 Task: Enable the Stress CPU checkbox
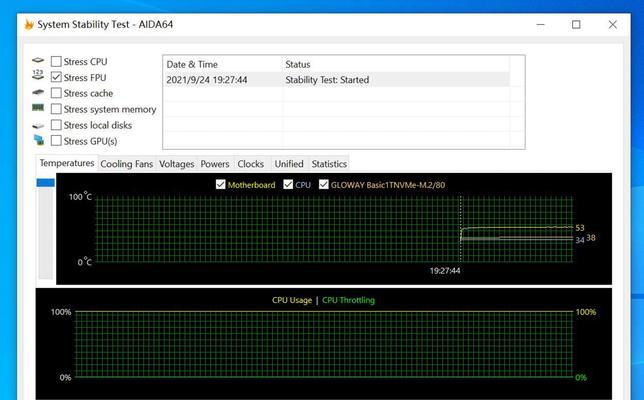click(x=56, y=62)
